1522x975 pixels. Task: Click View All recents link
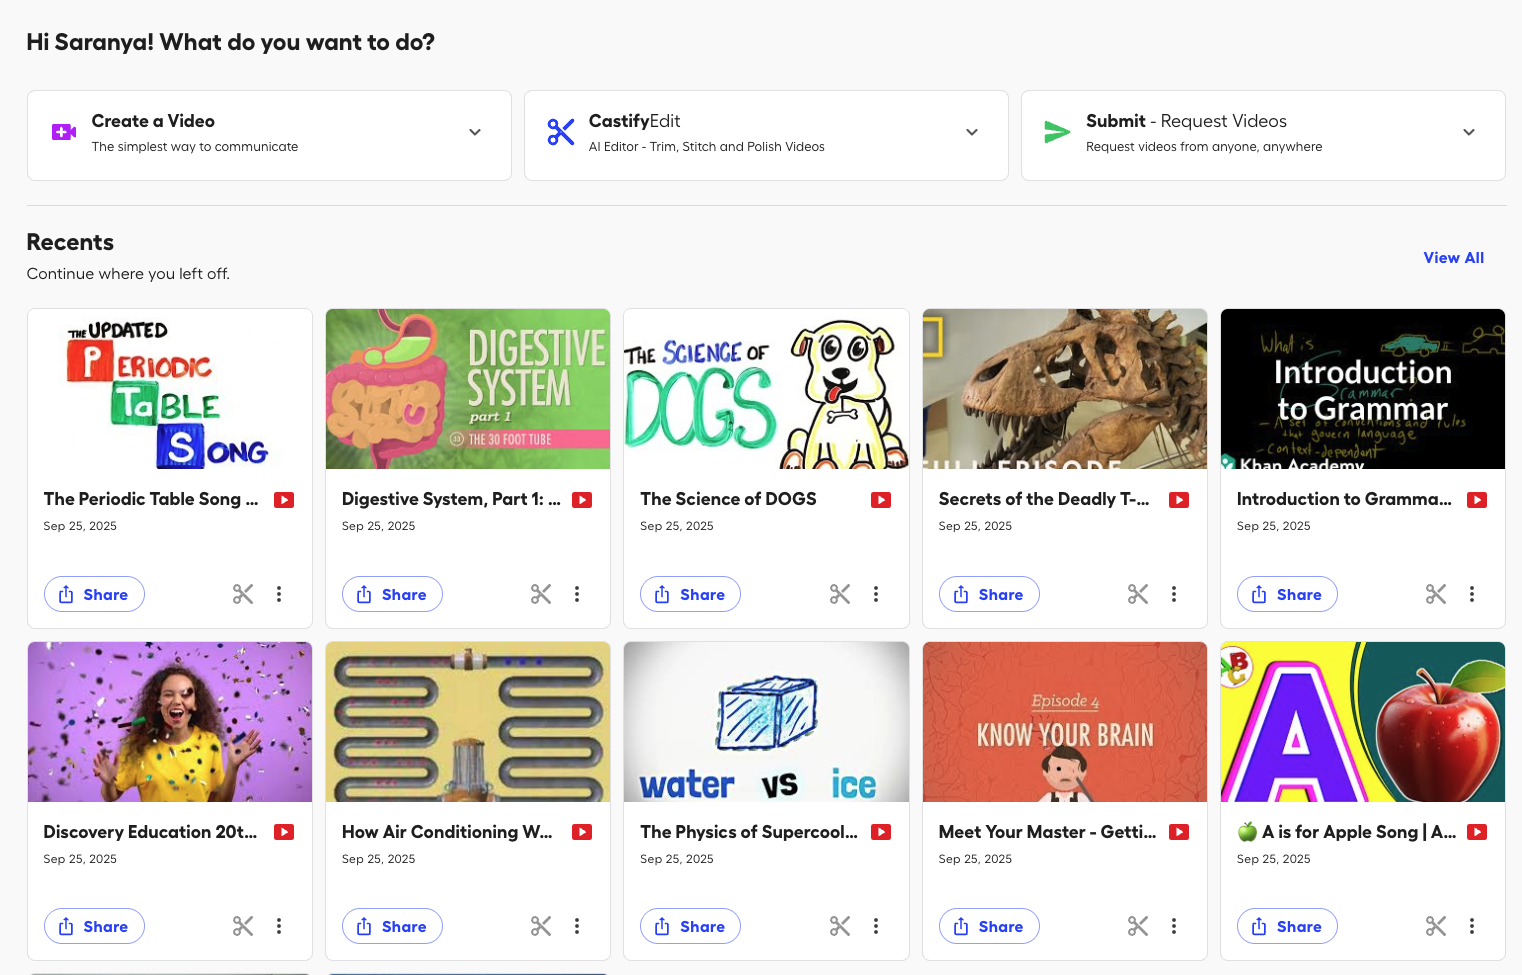click(1453, 258)
